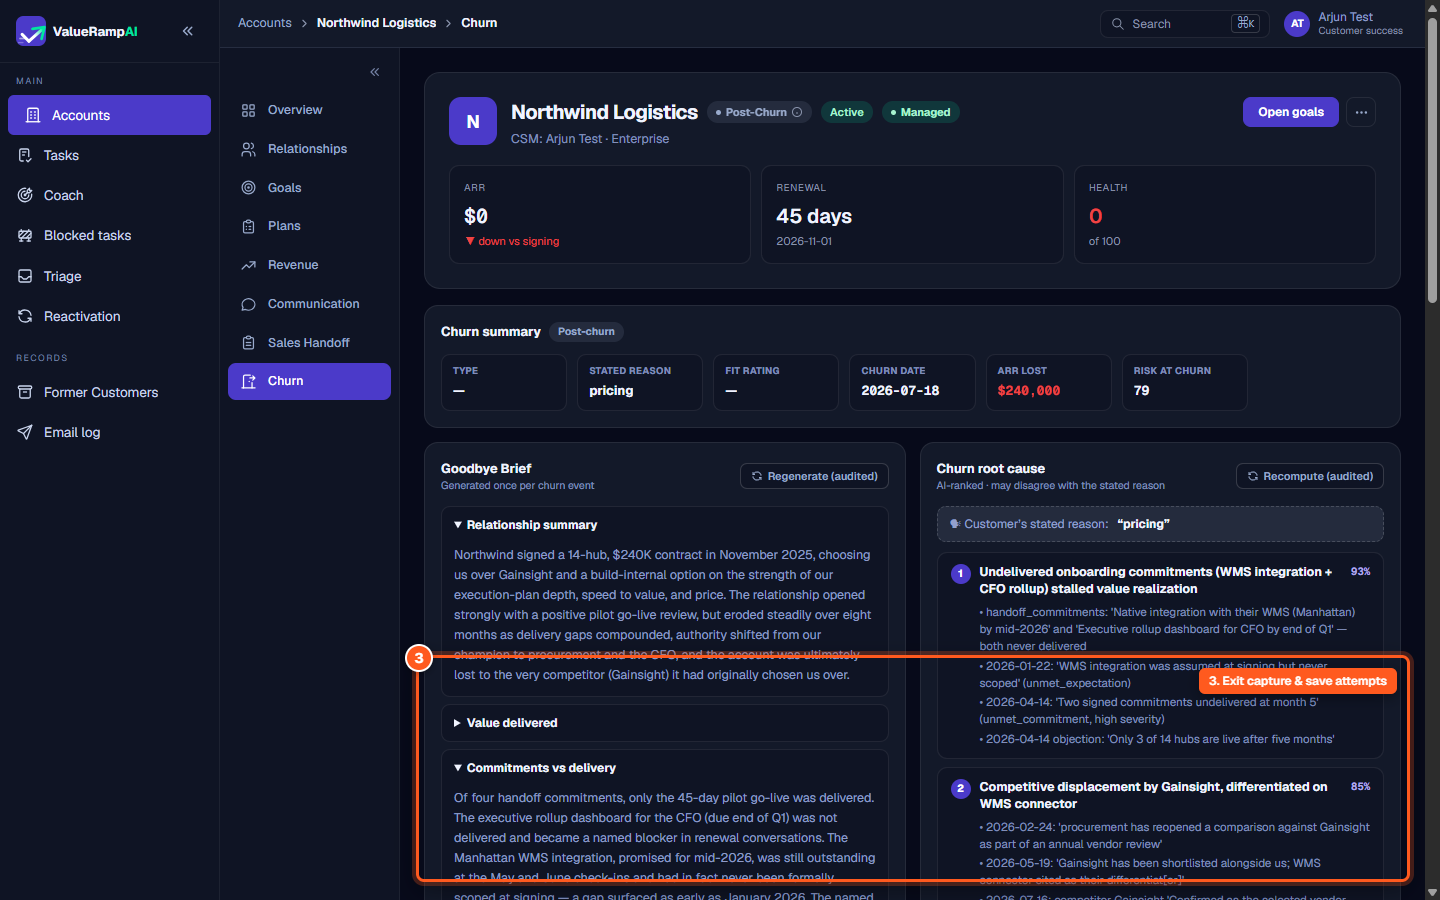Click the Risk at Churn value 79
Viewport: 1440px width, 900px height.
pyautogui.click(x=1141, y=391)
